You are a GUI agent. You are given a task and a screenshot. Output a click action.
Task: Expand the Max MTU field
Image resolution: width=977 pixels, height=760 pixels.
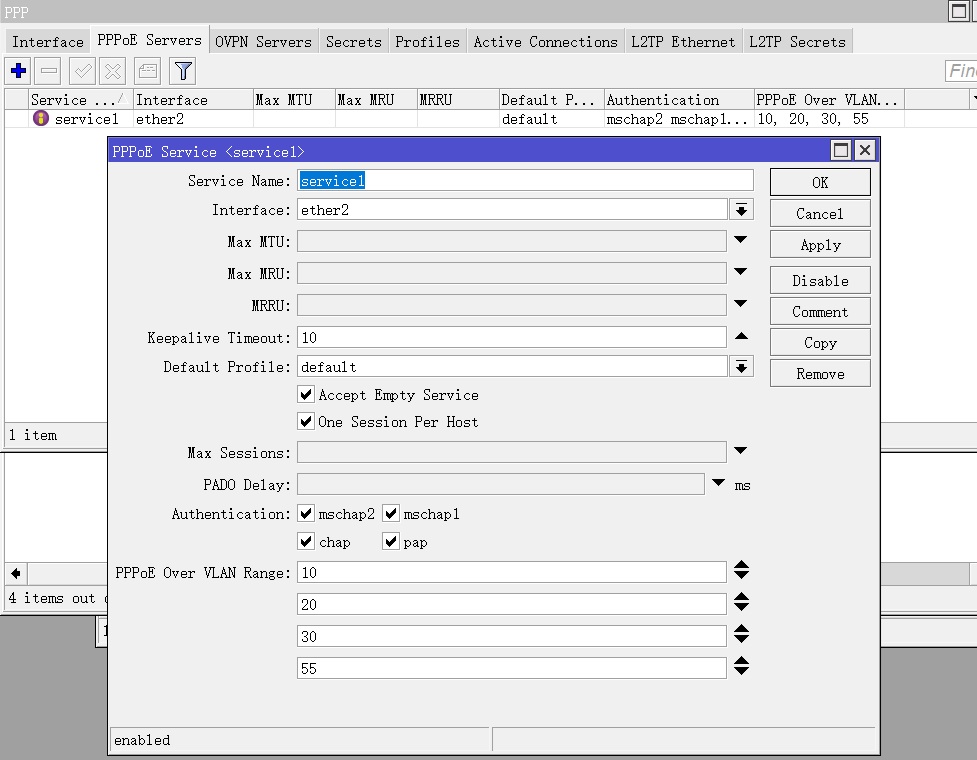pos(741,240)
